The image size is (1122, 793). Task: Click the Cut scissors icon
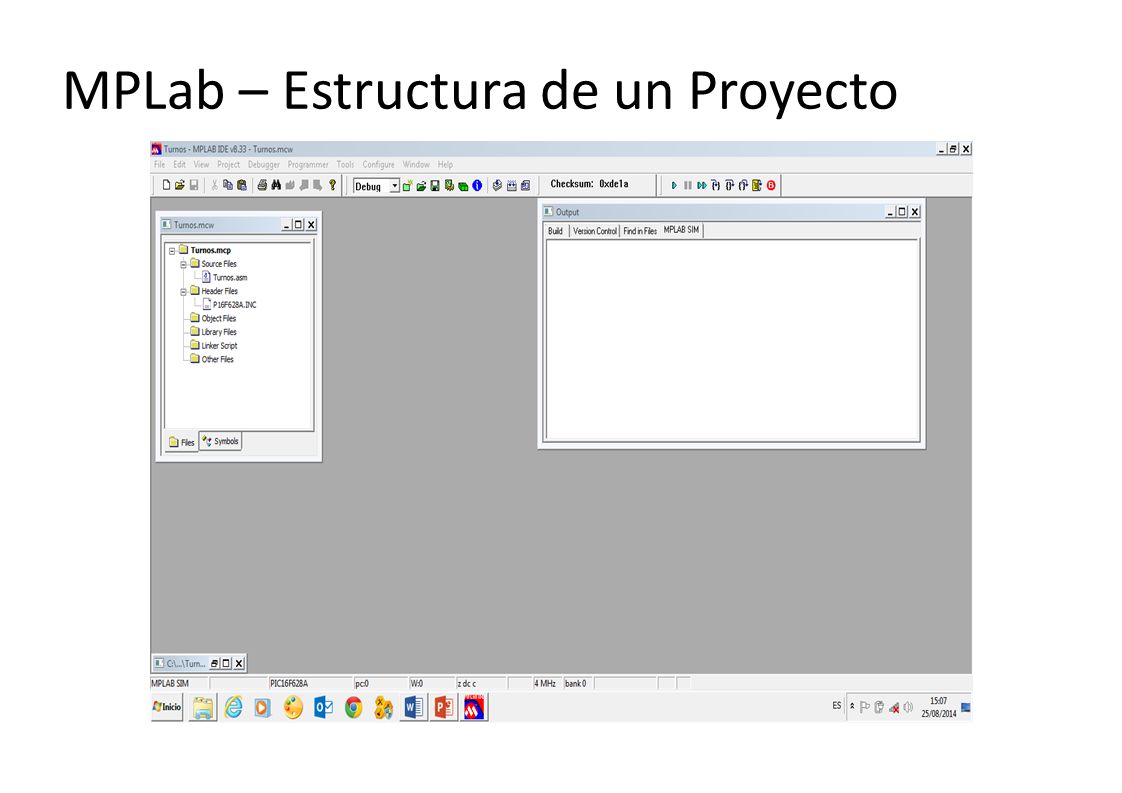tap(214, 185)
